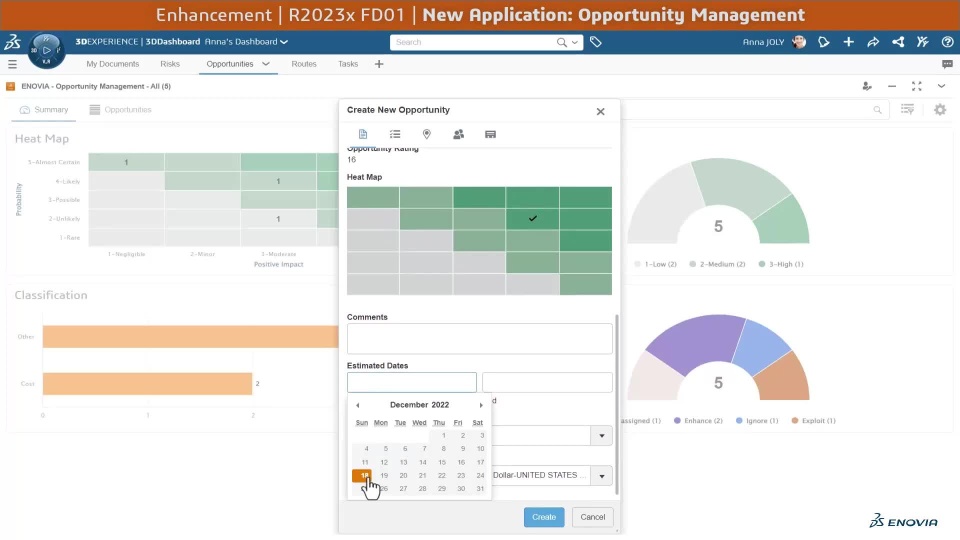960x540 pixels.
Task: Open the people tab in dialog
Action: pyautogui.click(x=459, y=134)
